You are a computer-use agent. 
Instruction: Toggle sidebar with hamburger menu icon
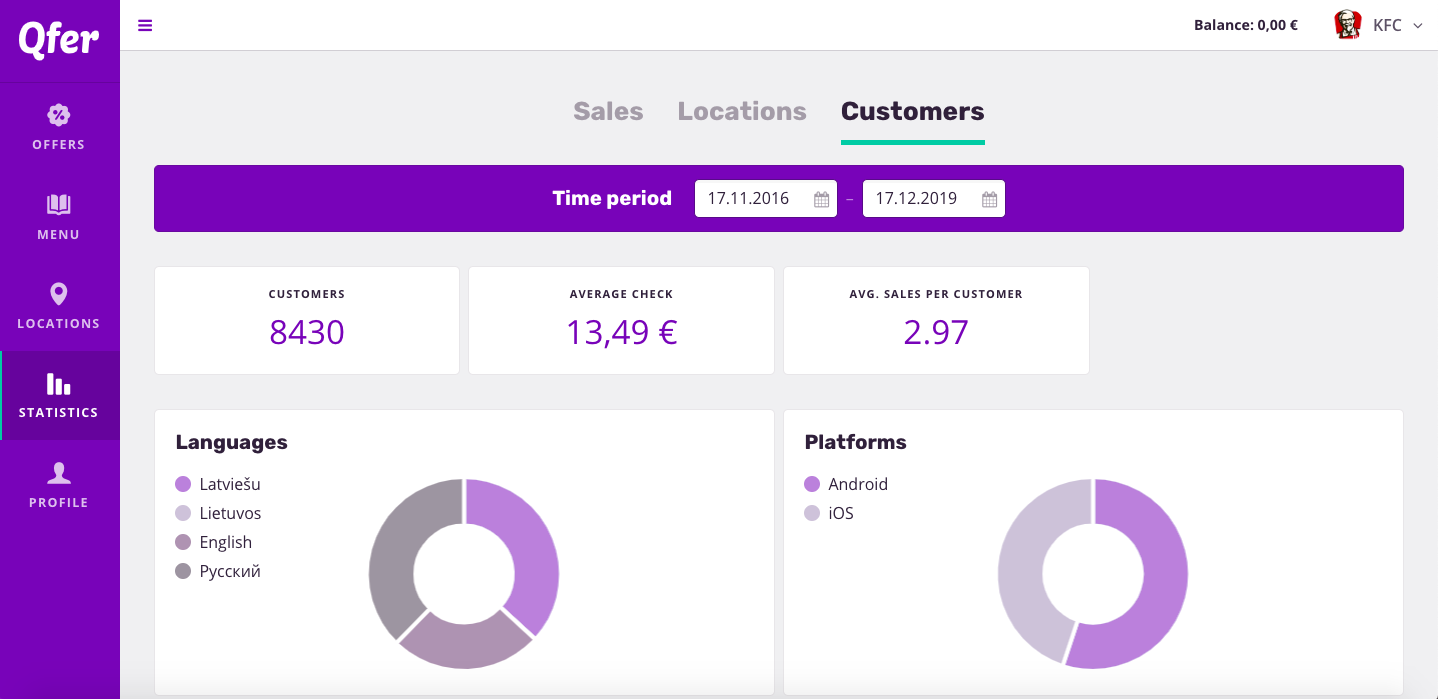click(x=145, y=25)
